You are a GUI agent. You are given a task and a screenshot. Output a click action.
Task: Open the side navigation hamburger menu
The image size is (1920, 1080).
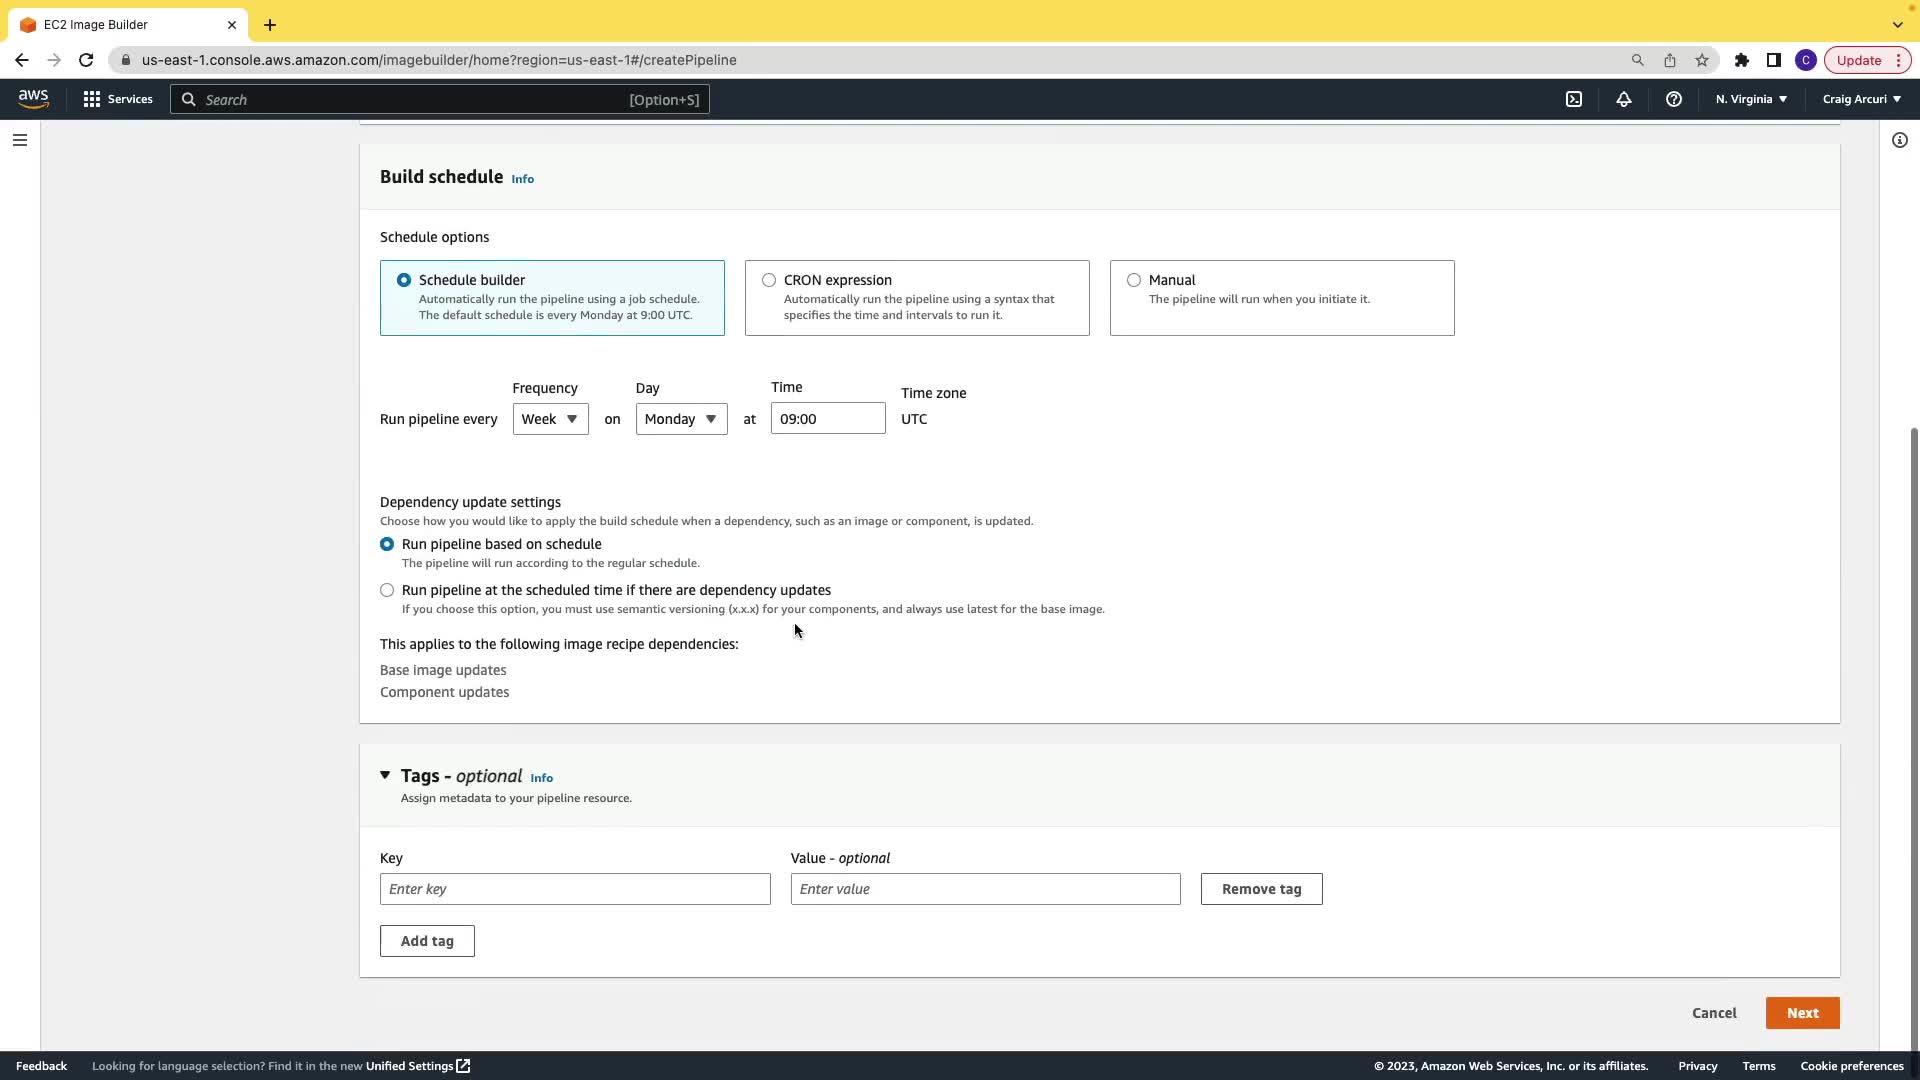point(20,140)
